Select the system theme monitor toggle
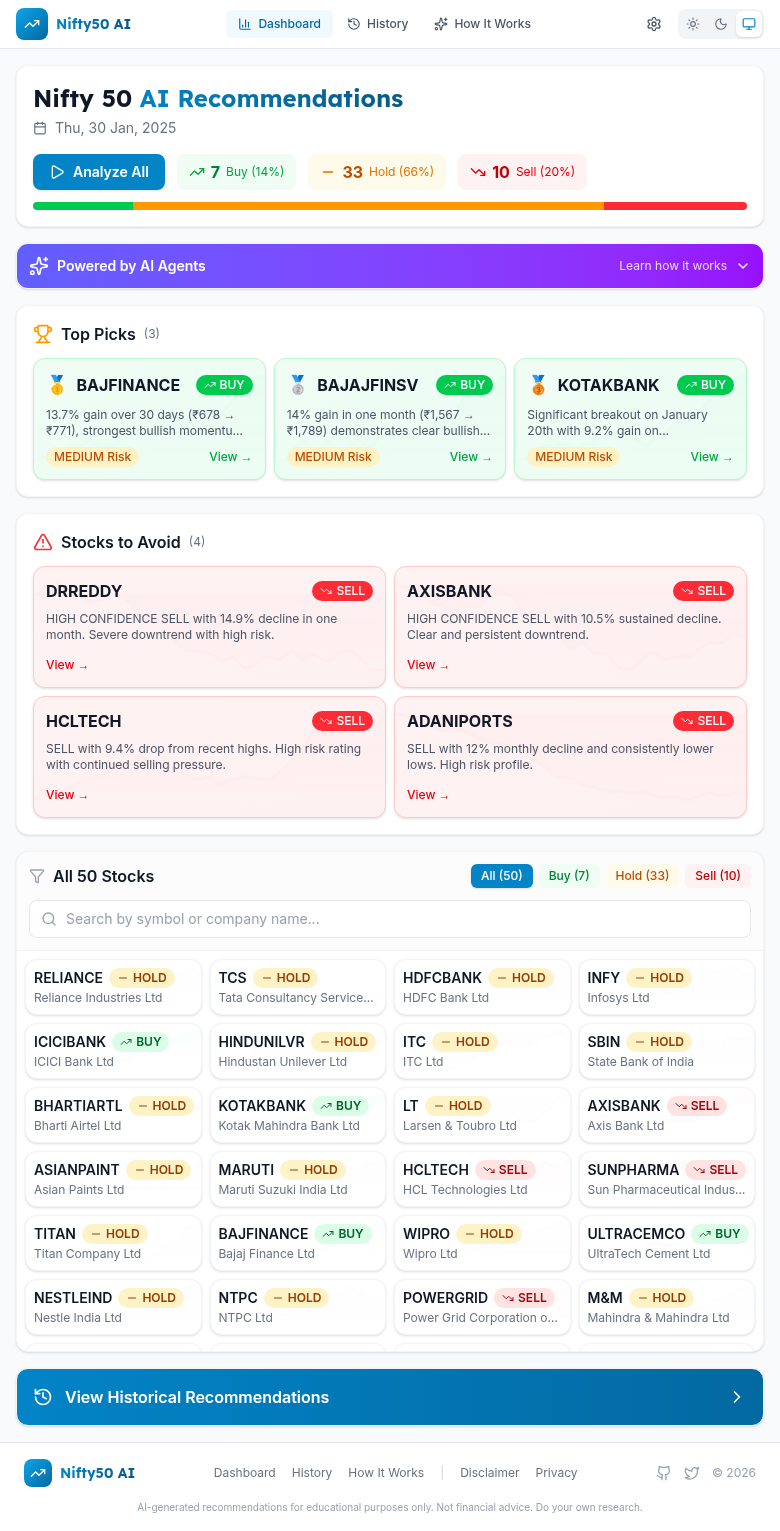The width and height of the screenshot is (780, 1531). [x=748, y=24]
